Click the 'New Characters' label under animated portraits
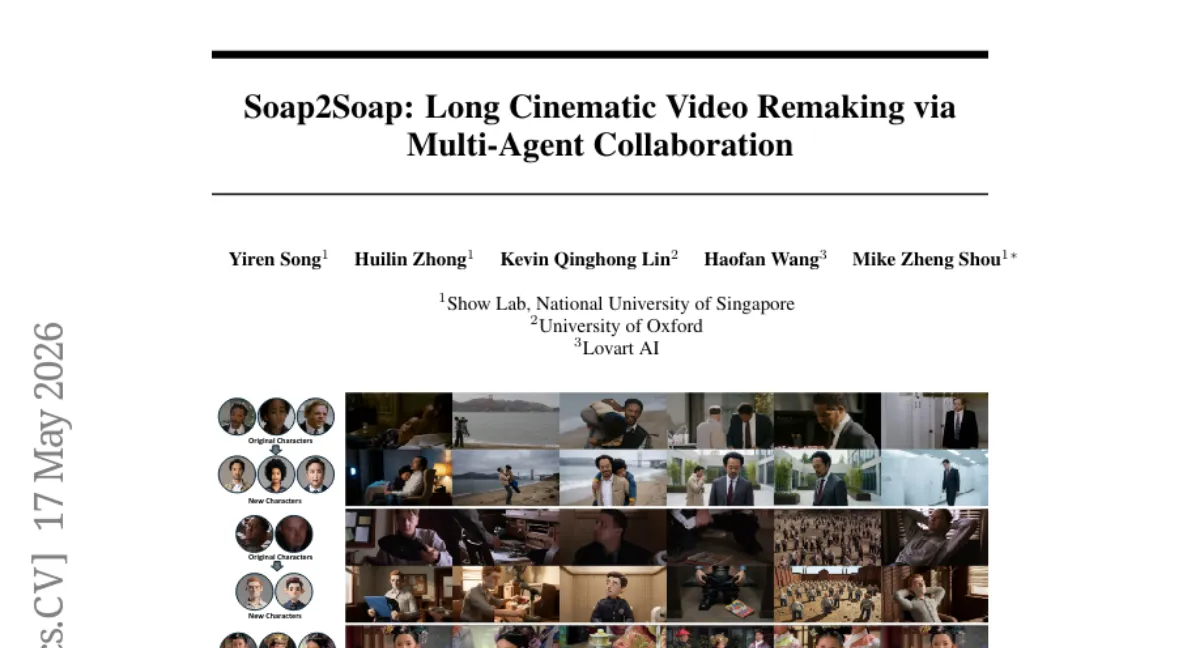Screen dimensions: 1200x648 pos(275,616)
